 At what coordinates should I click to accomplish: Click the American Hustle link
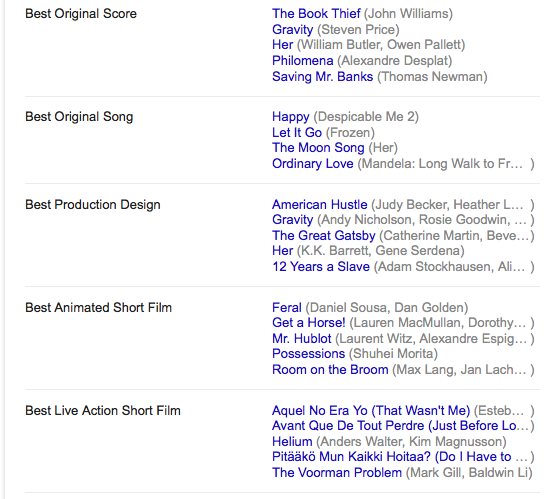pos(320,205)
